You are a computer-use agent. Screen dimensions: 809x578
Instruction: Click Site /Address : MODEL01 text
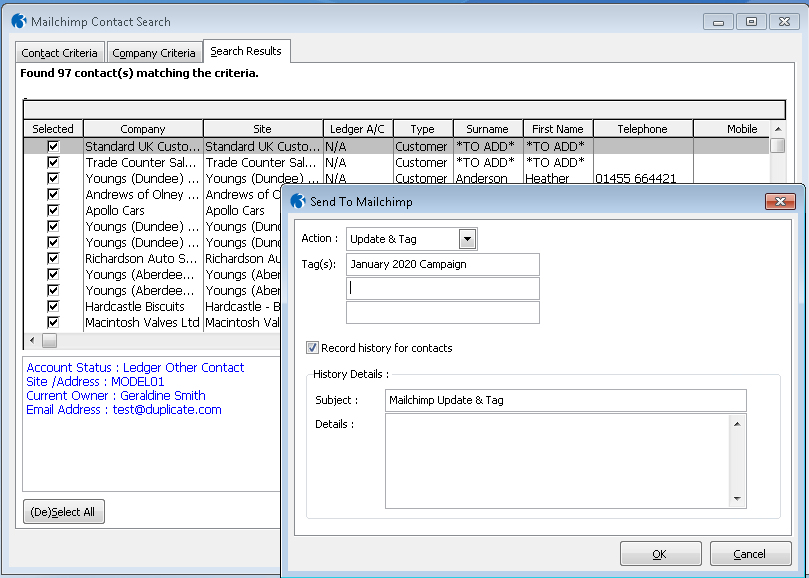(95, 382)
